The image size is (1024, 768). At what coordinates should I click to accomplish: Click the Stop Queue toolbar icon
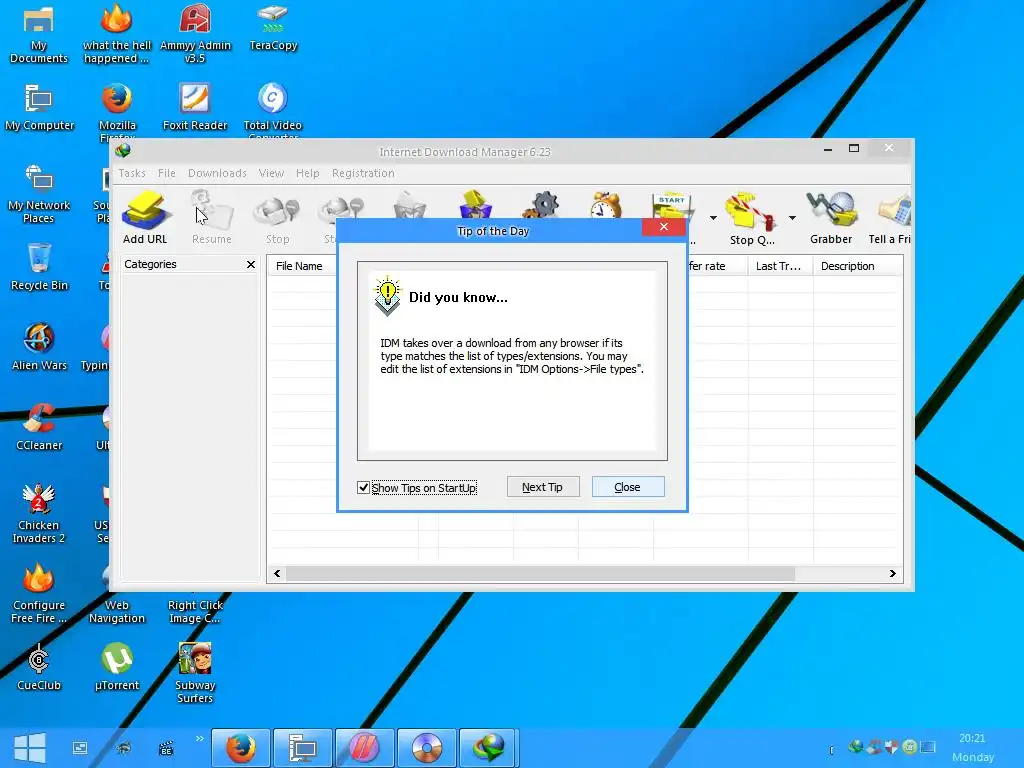click(752, 218)
